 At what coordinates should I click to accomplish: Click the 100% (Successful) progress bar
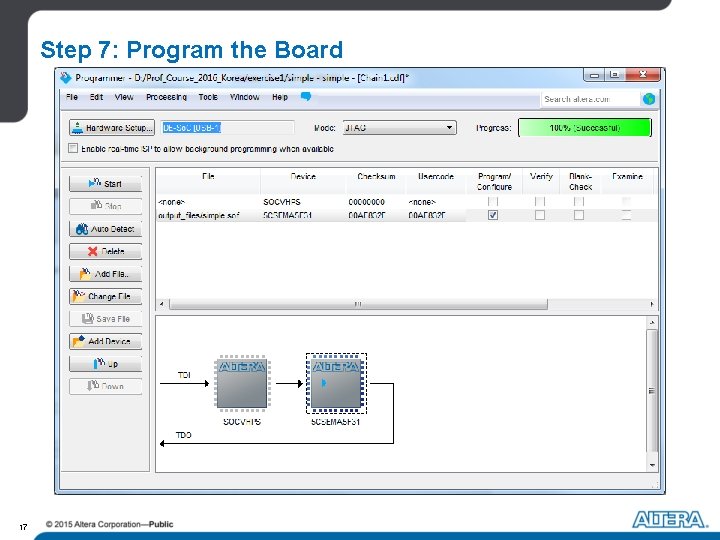(585, 128)
